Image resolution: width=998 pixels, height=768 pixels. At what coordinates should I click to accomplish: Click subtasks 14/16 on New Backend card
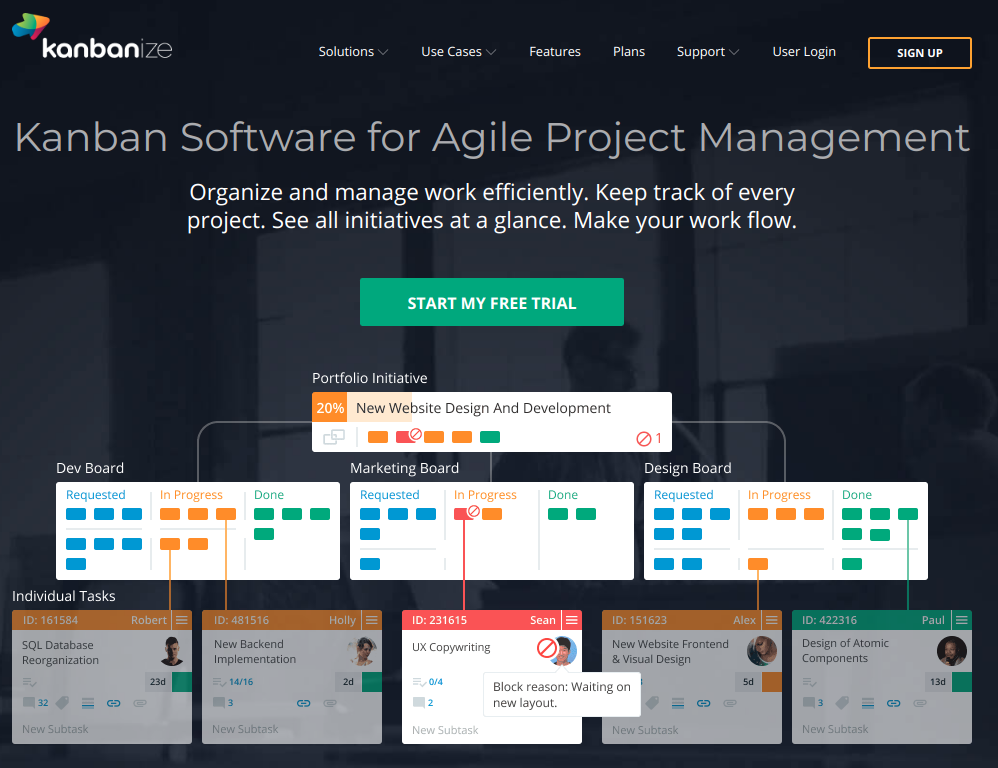point(233,681)
